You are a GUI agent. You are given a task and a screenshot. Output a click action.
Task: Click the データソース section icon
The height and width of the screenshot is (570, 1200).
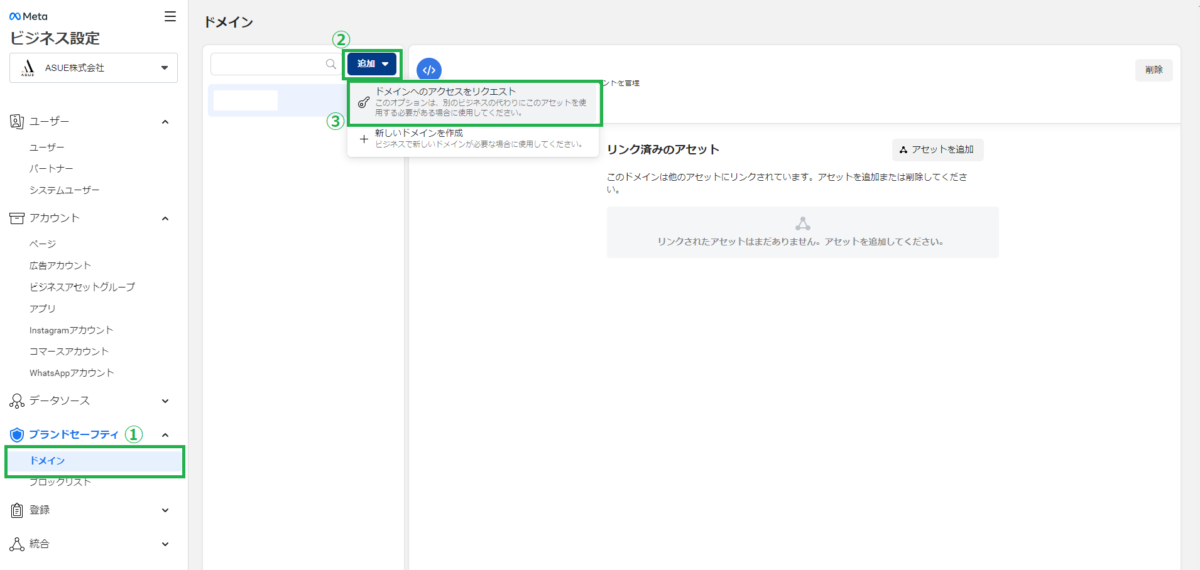[16, 400]
